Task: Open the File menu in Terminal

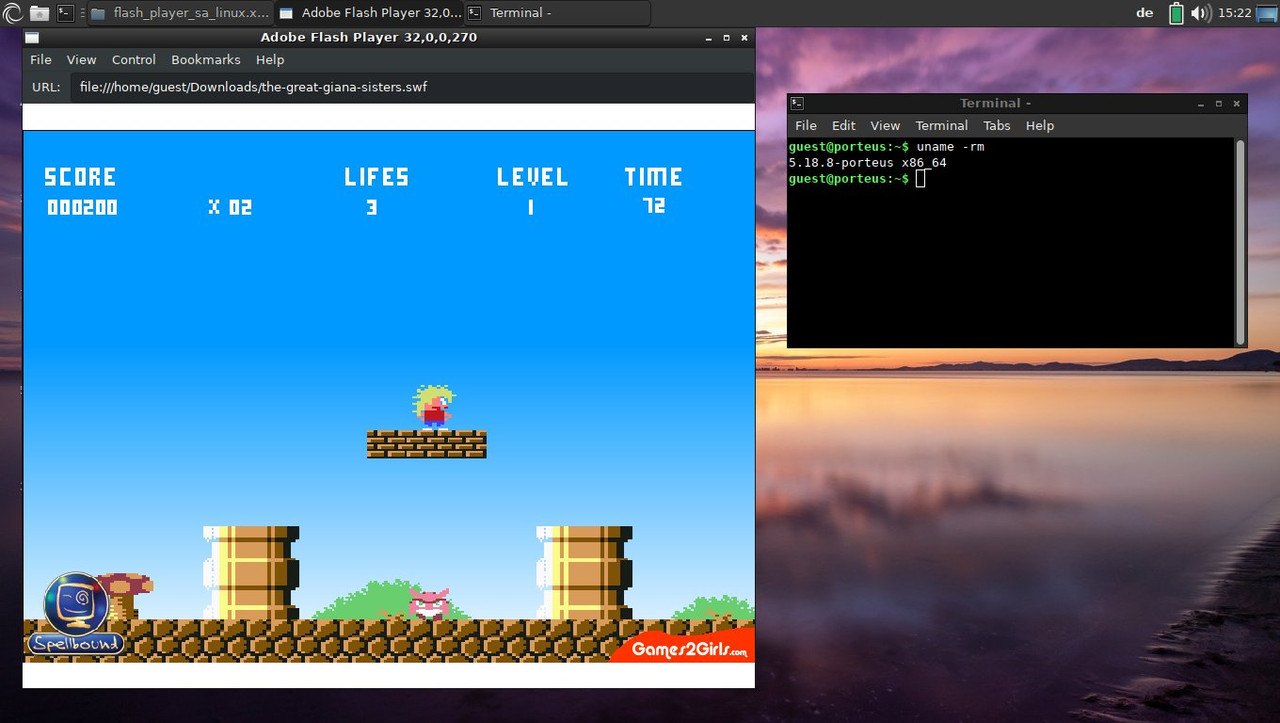Action: click(x=806, y=125)
